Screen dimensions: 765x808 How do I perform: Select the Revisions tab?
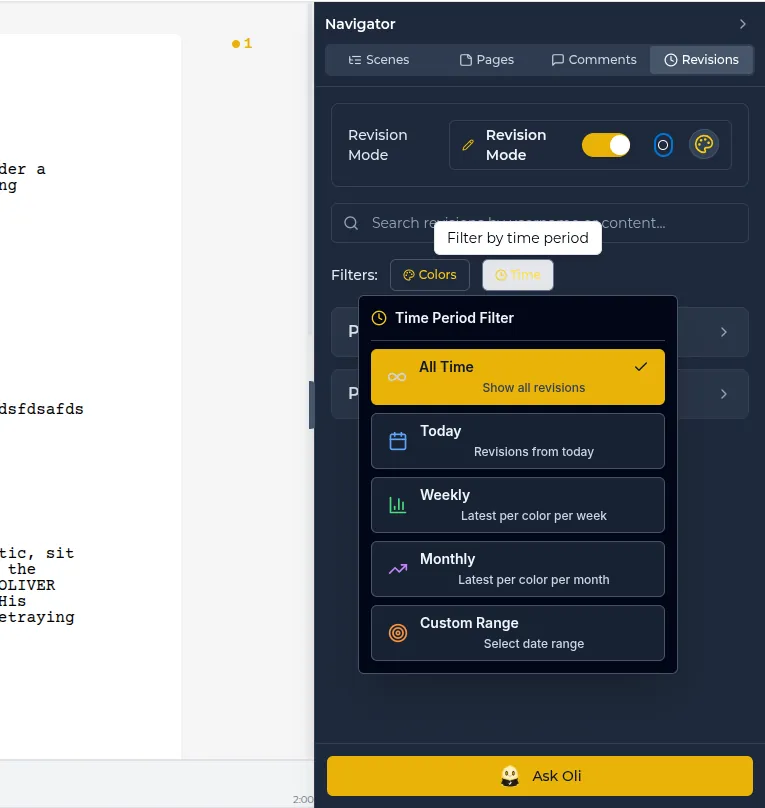[x=701, y=60]
